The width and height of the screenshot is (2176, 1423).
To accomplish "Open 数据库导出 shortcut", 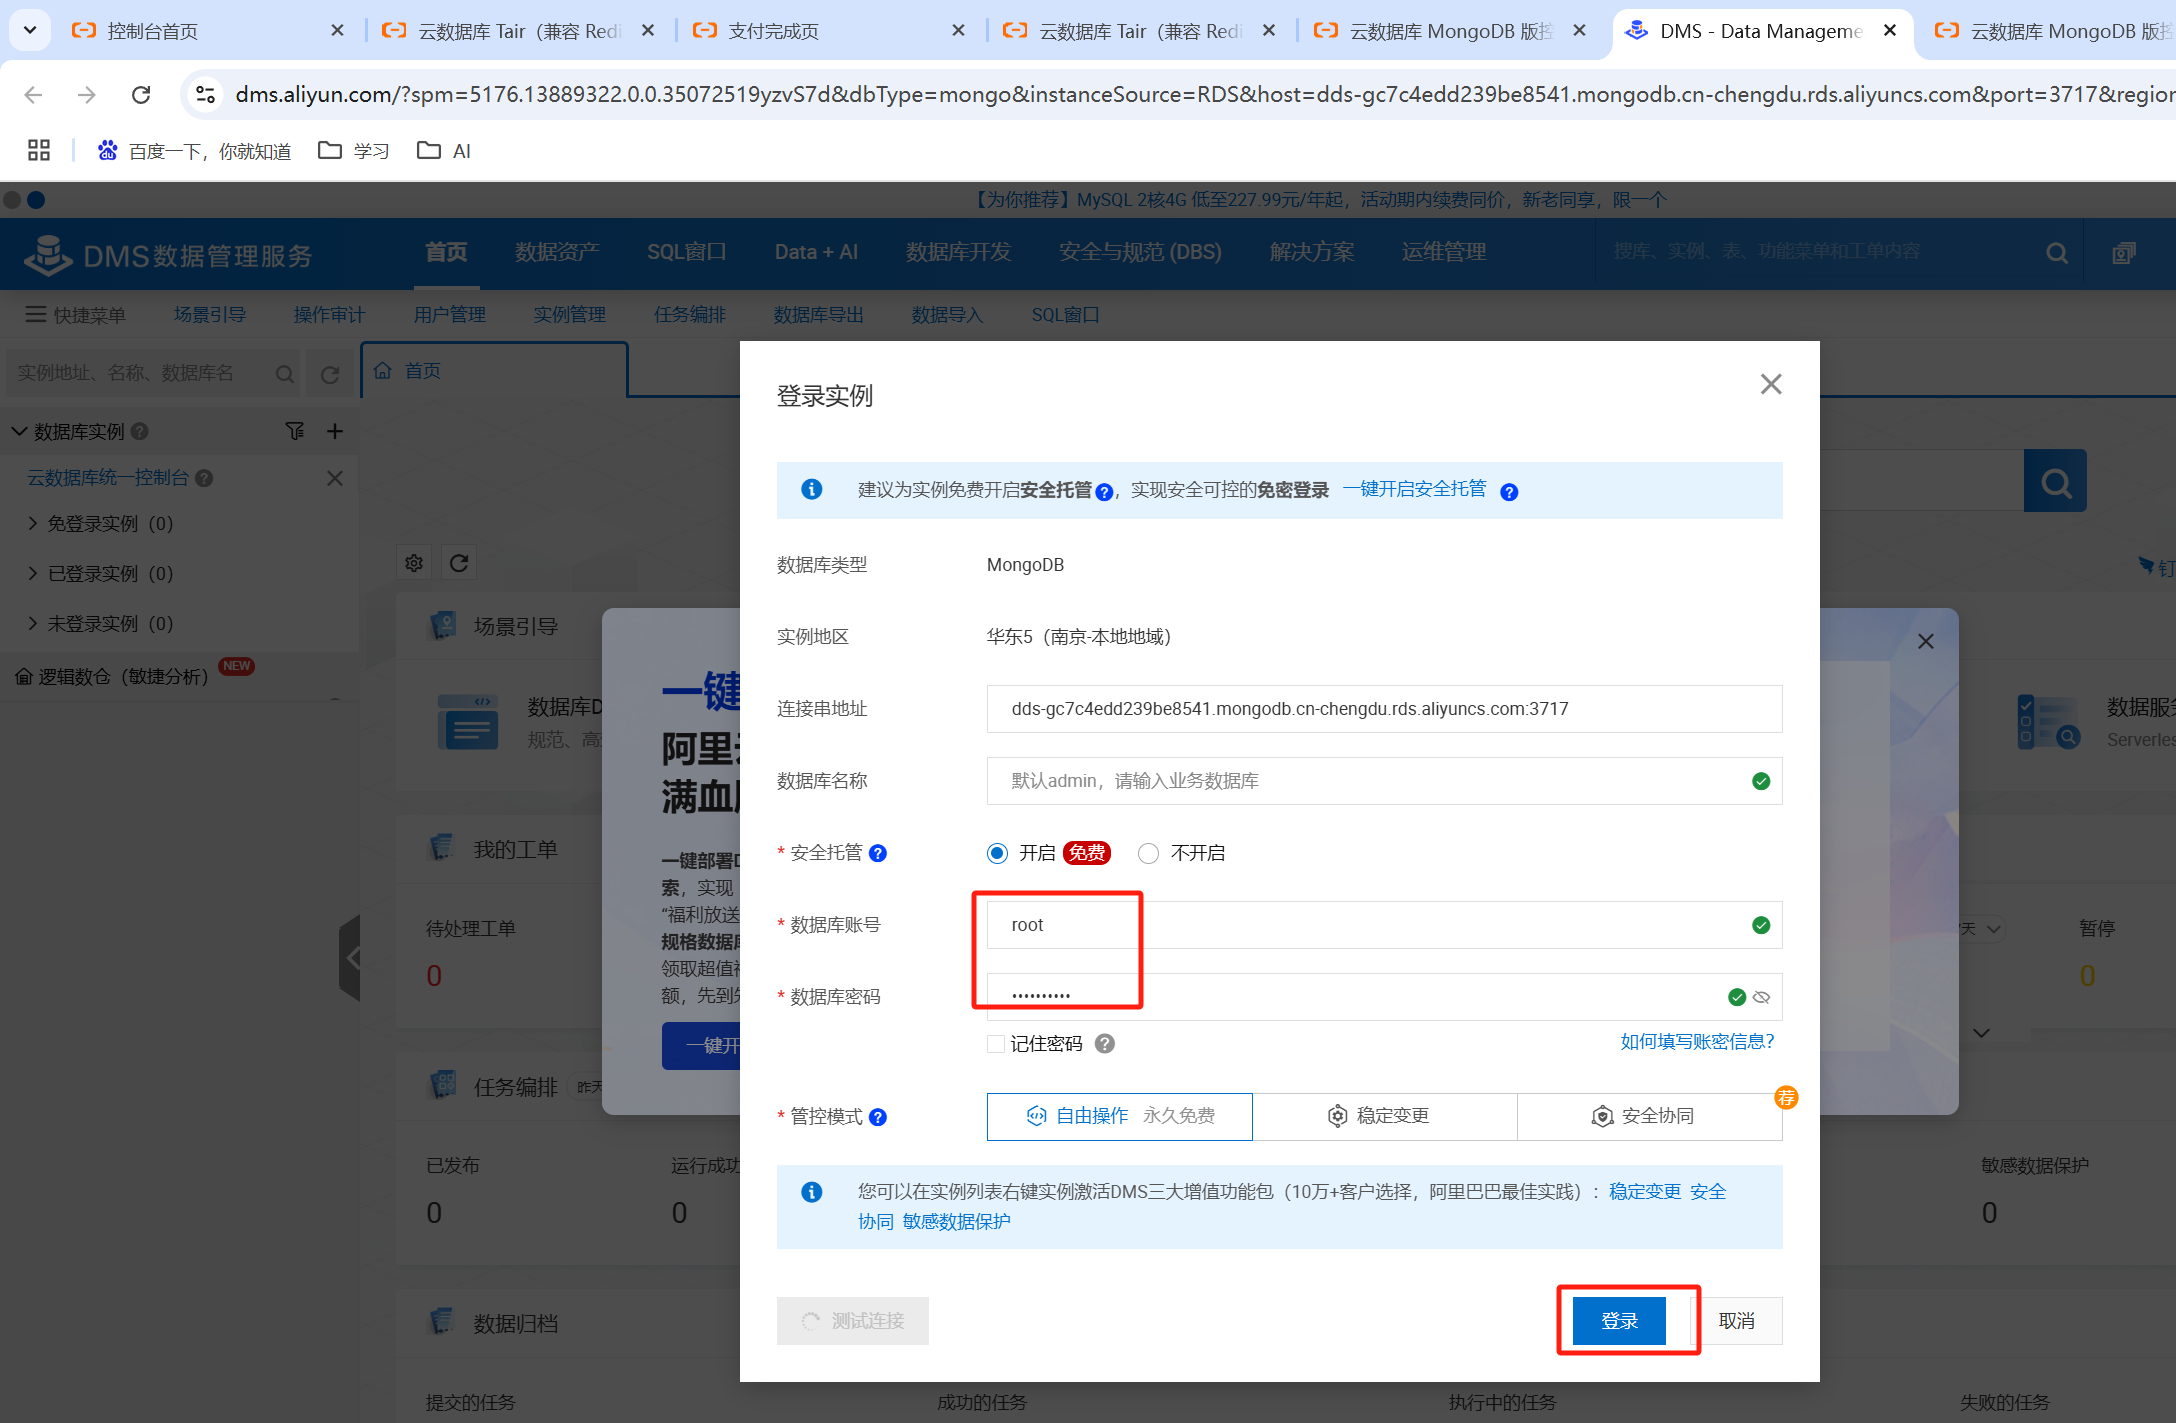I will pyautogui.click(x=819, y=315).
